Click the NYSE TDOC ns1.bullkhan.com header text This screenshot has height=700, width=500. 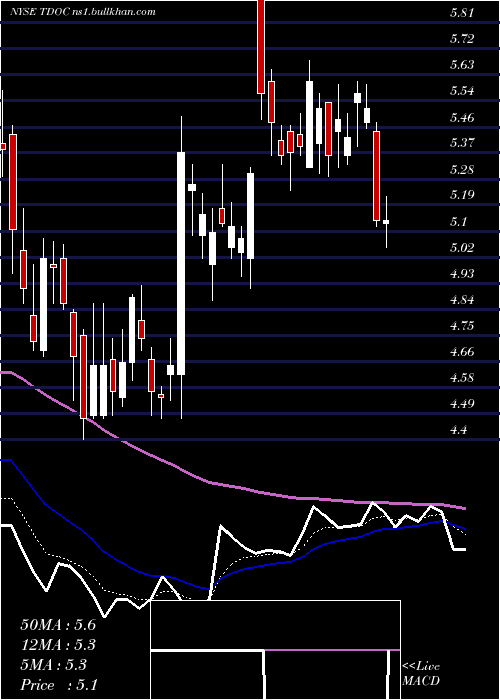(83, 12)
